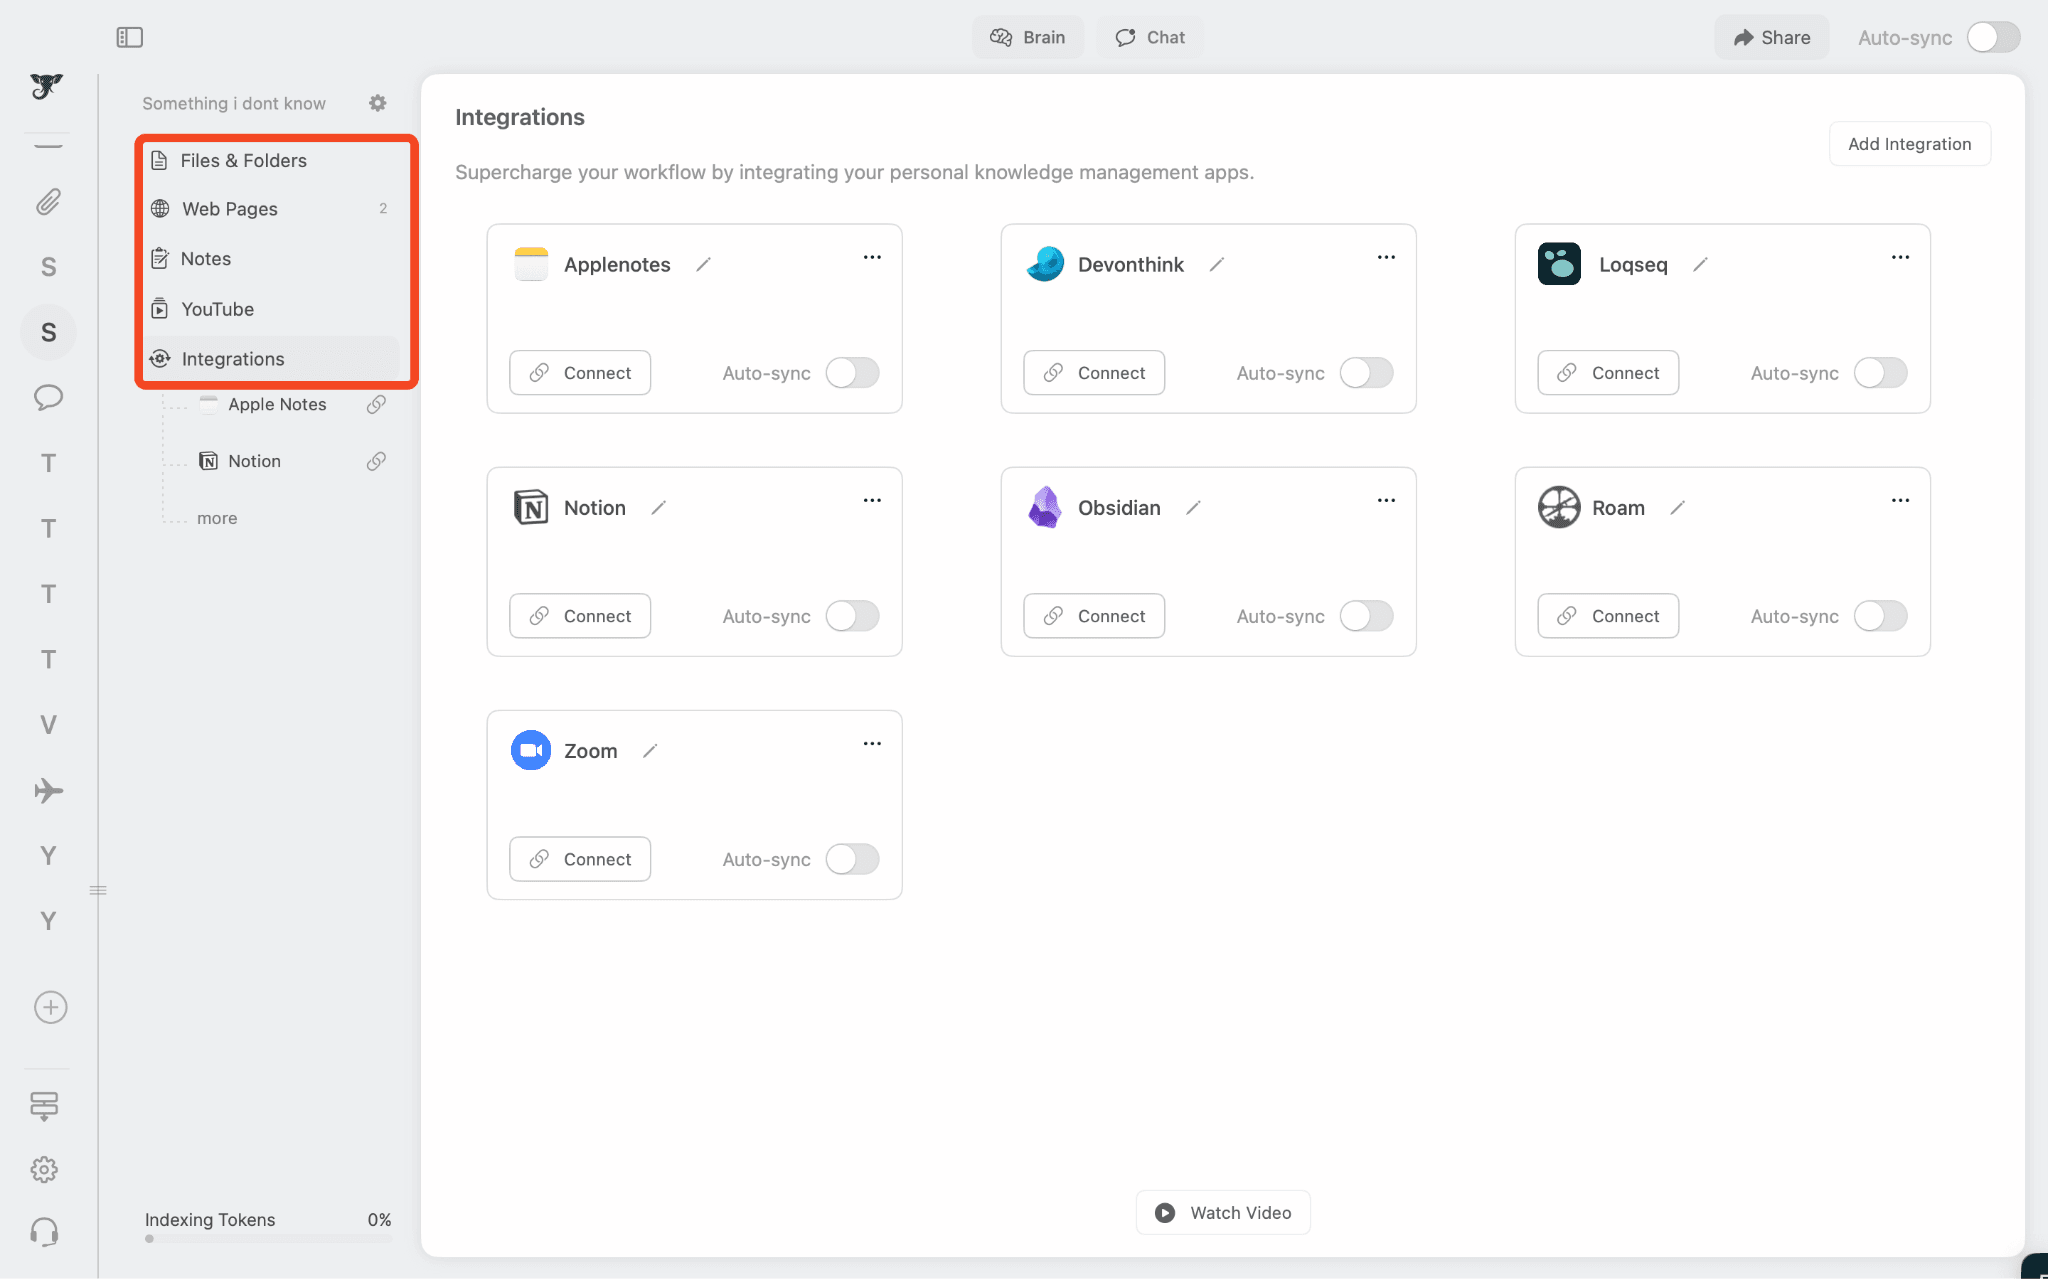Open the attachments paperclip icon in sidebar

click(x=47, y=201)
